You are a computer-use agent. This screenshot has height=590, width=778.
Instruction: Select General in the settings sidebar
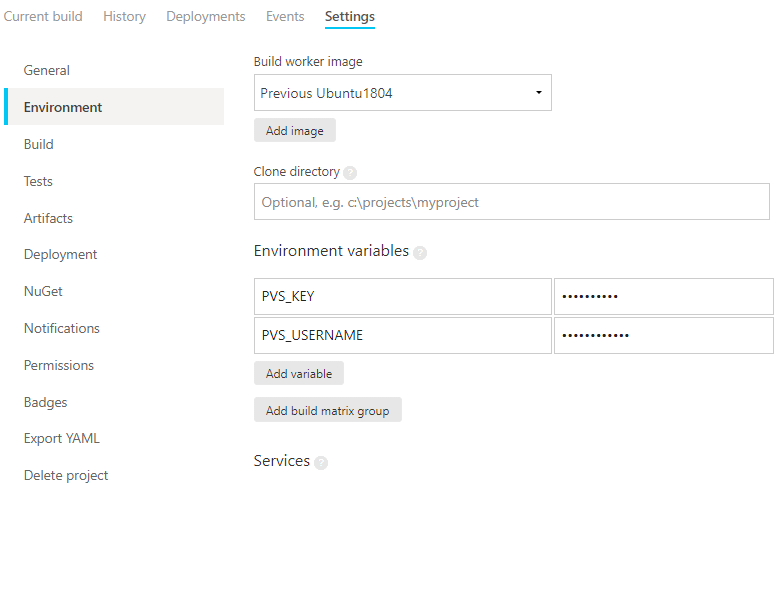click(47, 71)
